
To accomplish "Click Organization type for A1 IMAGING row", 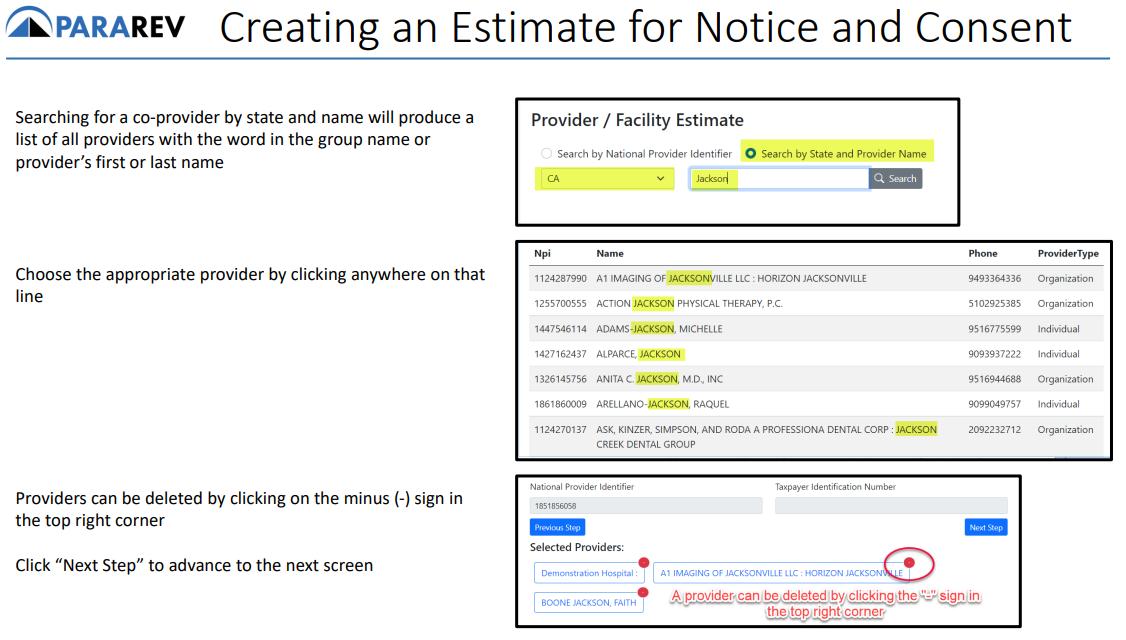I will coord(1065,279).
